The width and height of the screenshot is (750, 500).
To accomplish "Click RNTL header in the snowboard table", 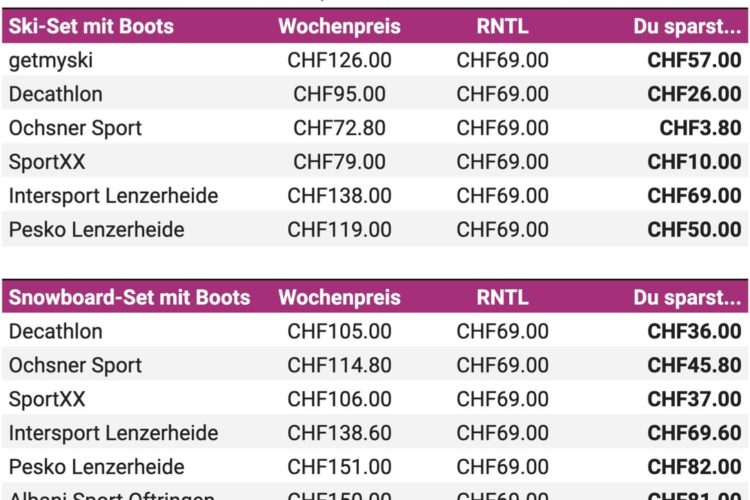I will tap(502, 298).
